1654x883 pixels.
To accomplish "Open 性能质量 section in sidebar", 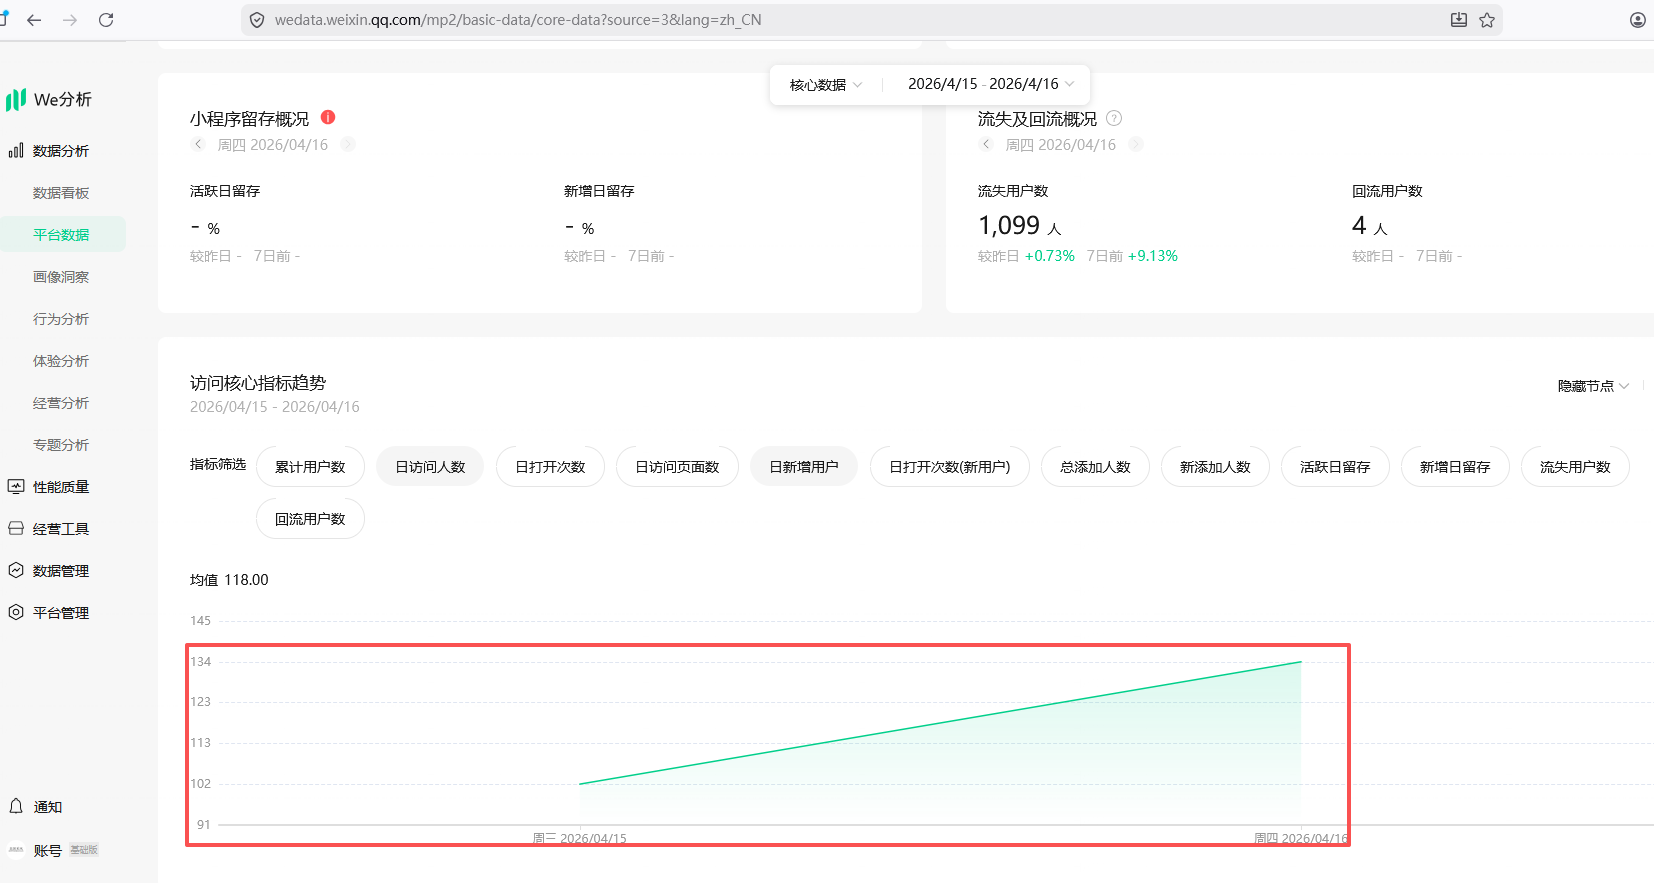I will click(x=61, y=487).
